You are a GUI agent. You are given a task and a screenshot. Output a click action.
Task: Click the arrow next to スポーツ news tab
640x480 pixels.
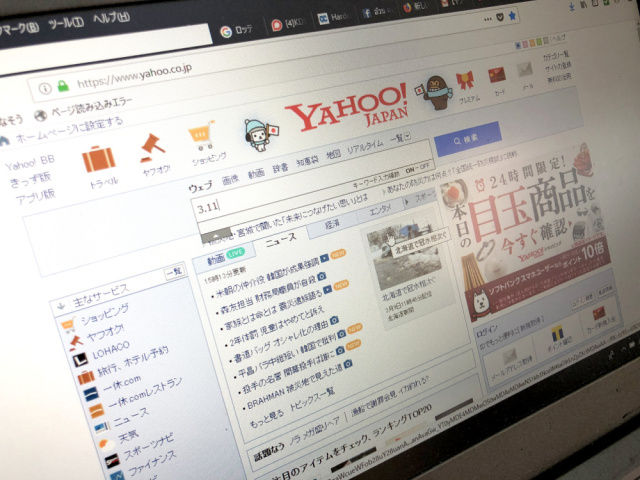click(x=407, y=202)
